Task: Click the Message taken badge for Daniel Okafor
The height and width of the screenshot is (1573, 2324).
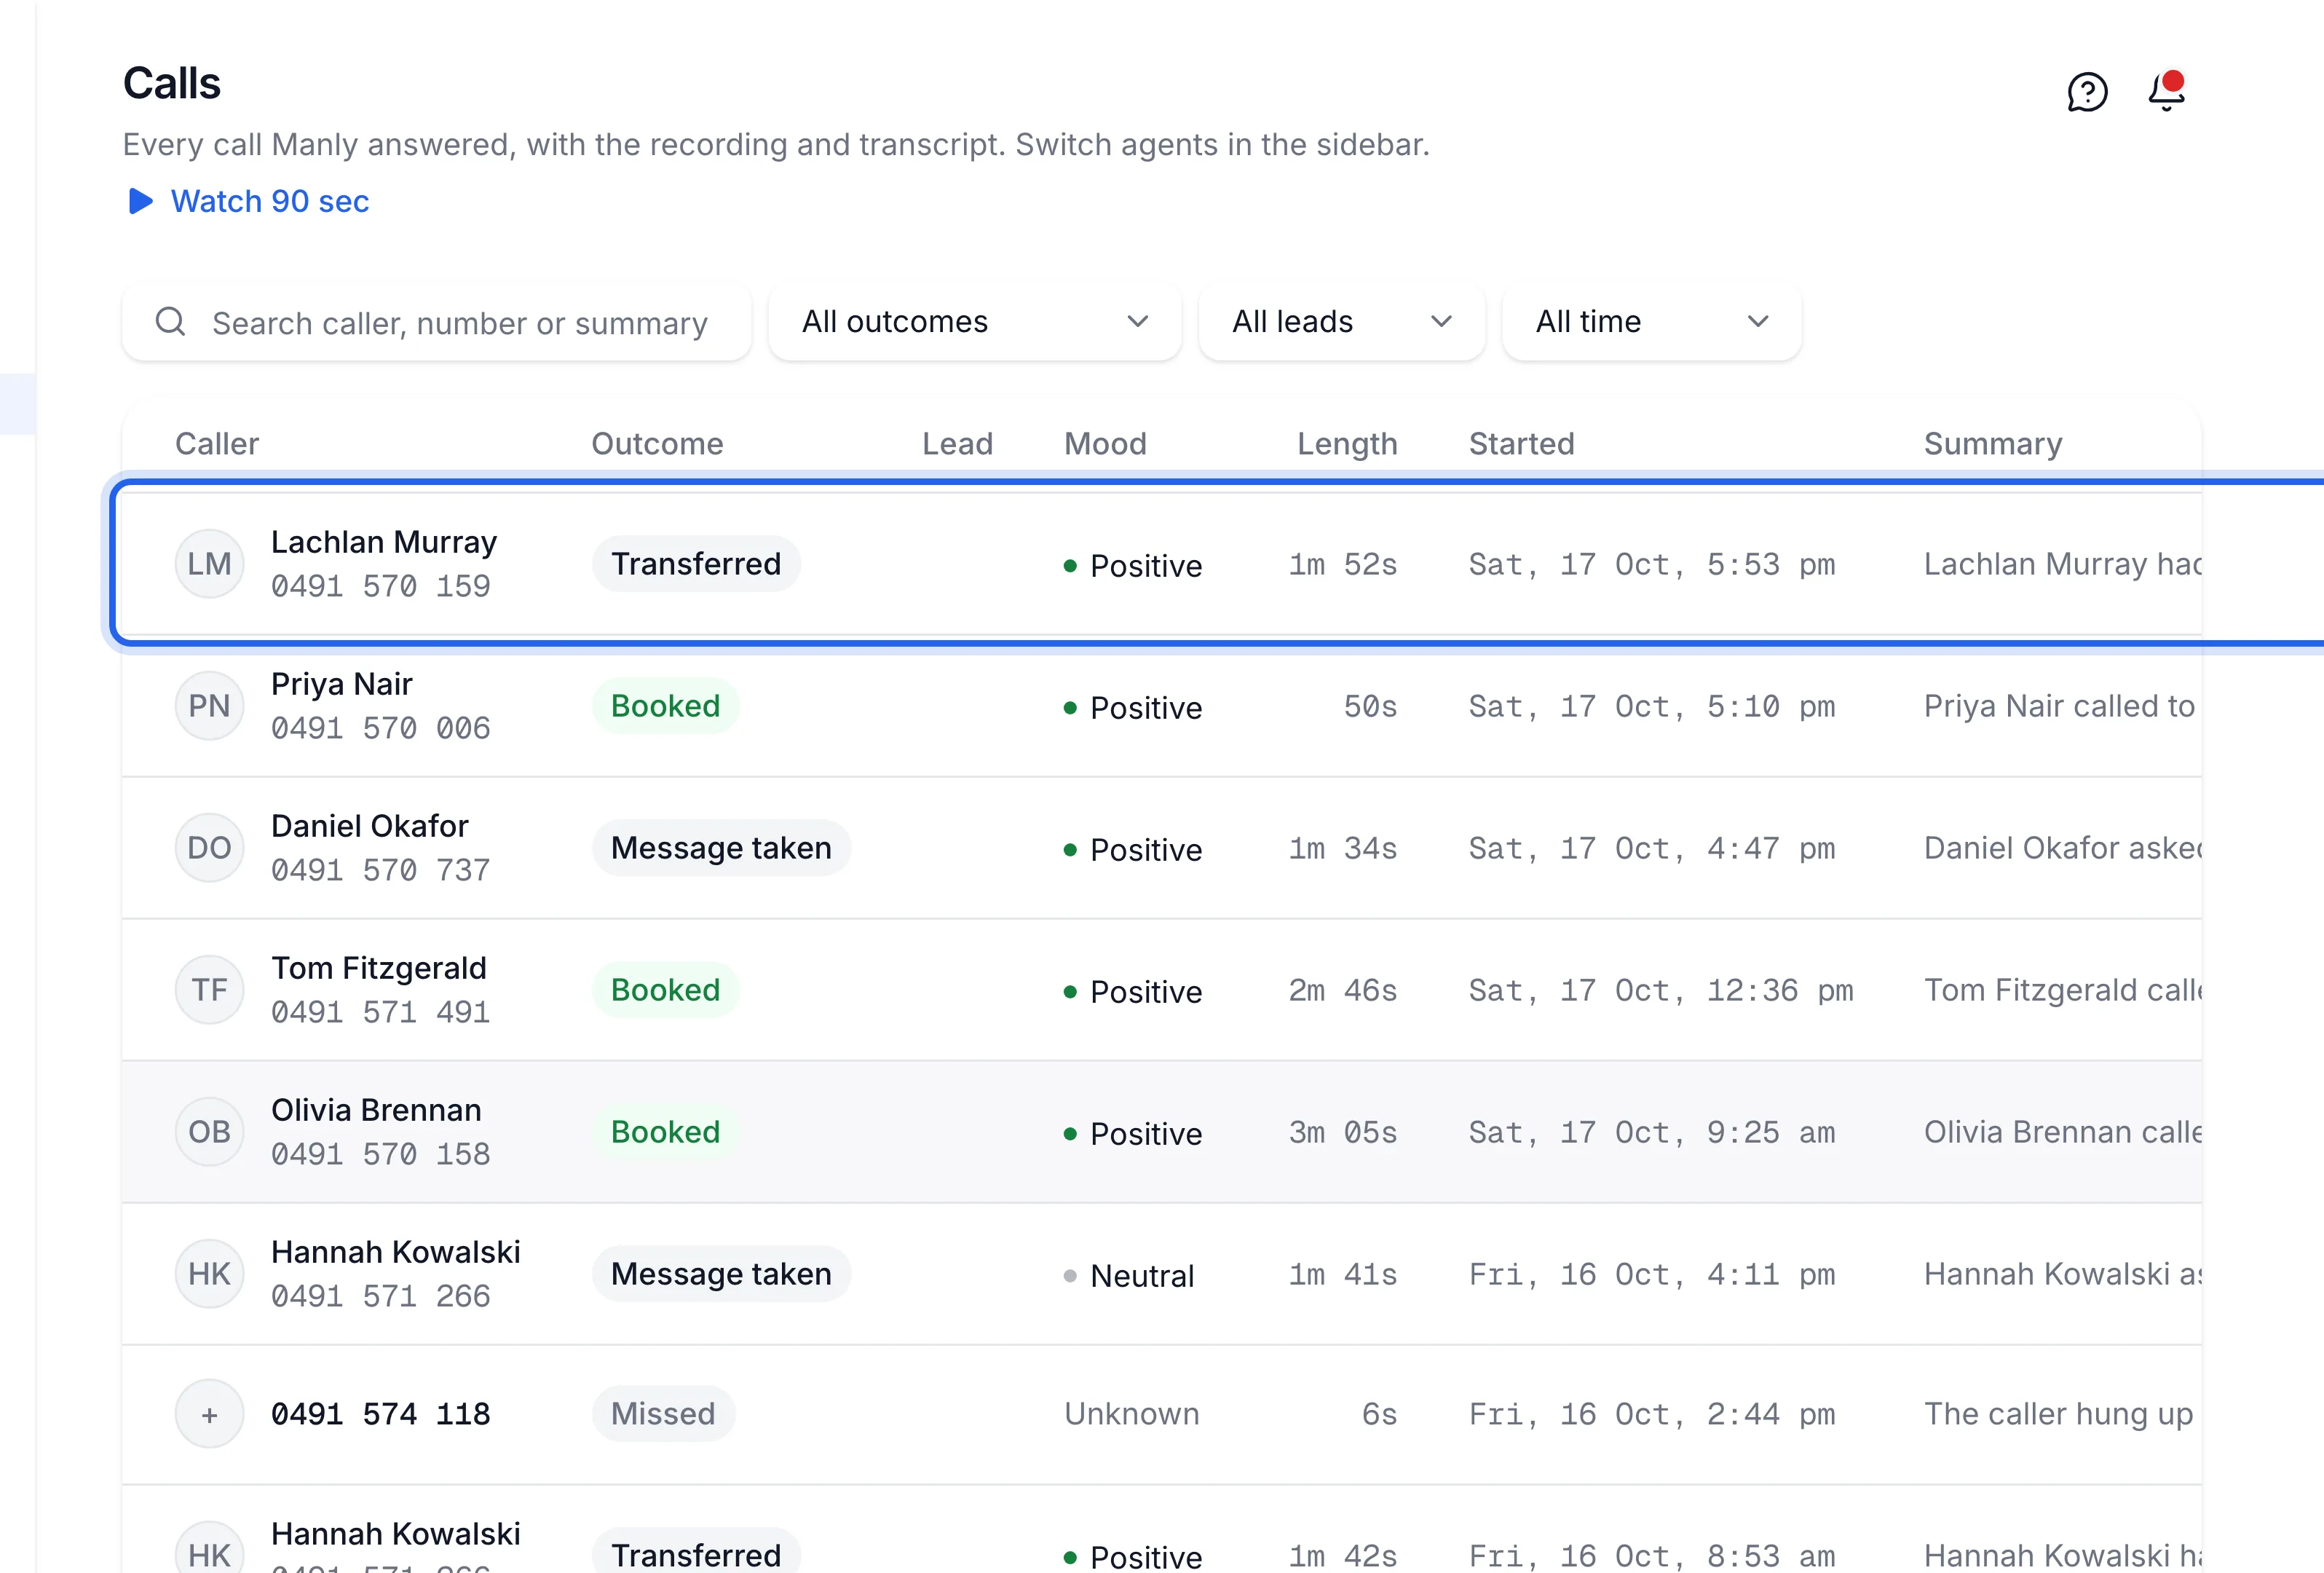Action: coord(721,848)
